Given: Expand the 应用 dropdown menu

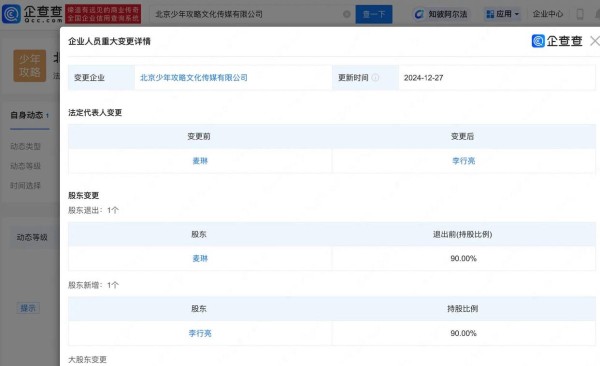Looking at the screenshot, I should [502, 14].
